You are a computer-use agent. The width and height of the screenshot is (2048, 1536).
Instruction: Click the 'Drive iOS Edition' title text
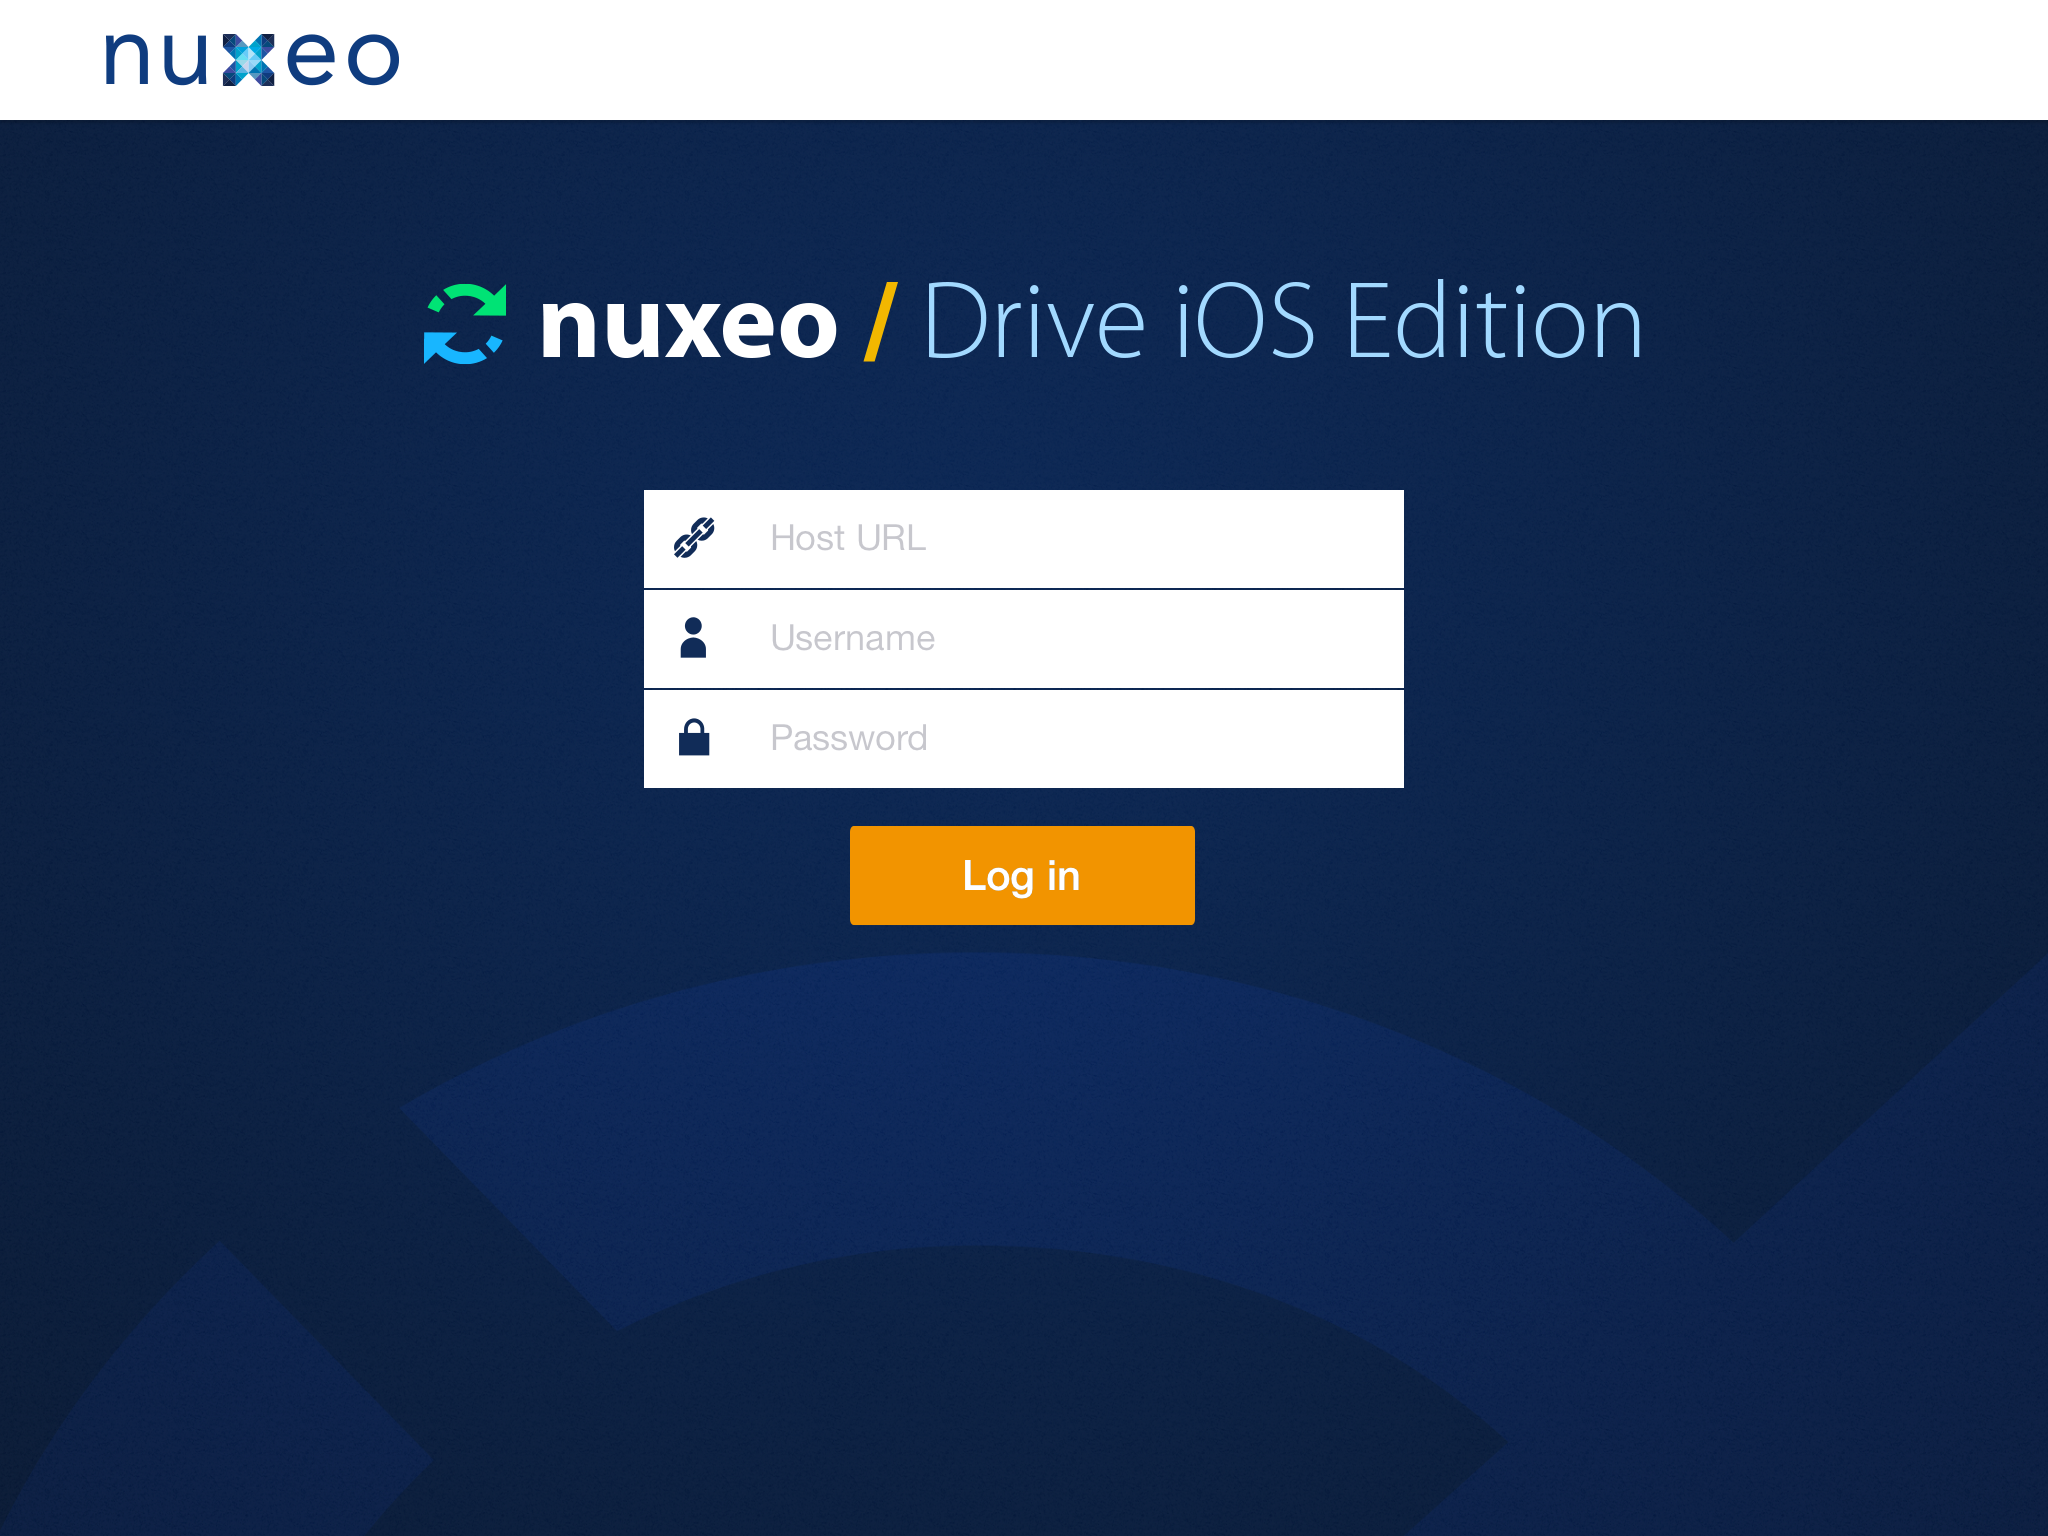(x=1283, y=322)
